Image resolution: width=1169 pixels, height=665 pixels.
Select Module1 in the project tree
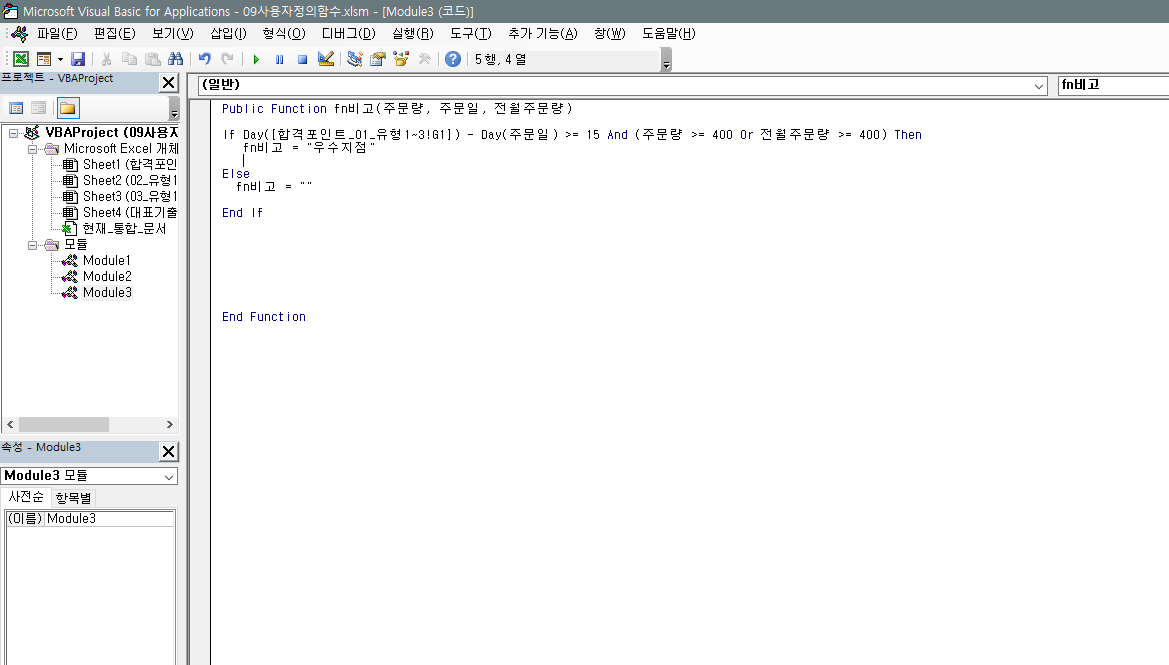point(106,260)
